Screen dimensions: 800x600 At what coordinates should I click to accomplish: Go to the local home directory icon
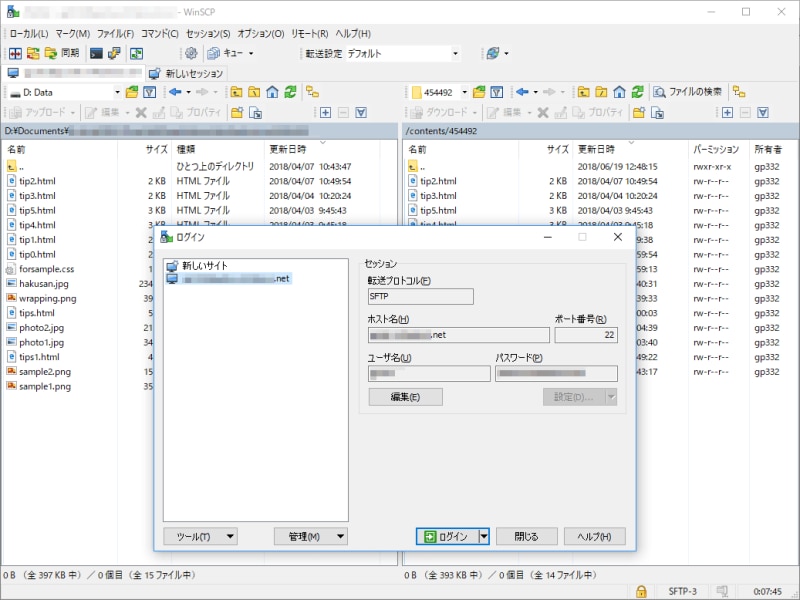pyautogui.click(x=271, y=92)
